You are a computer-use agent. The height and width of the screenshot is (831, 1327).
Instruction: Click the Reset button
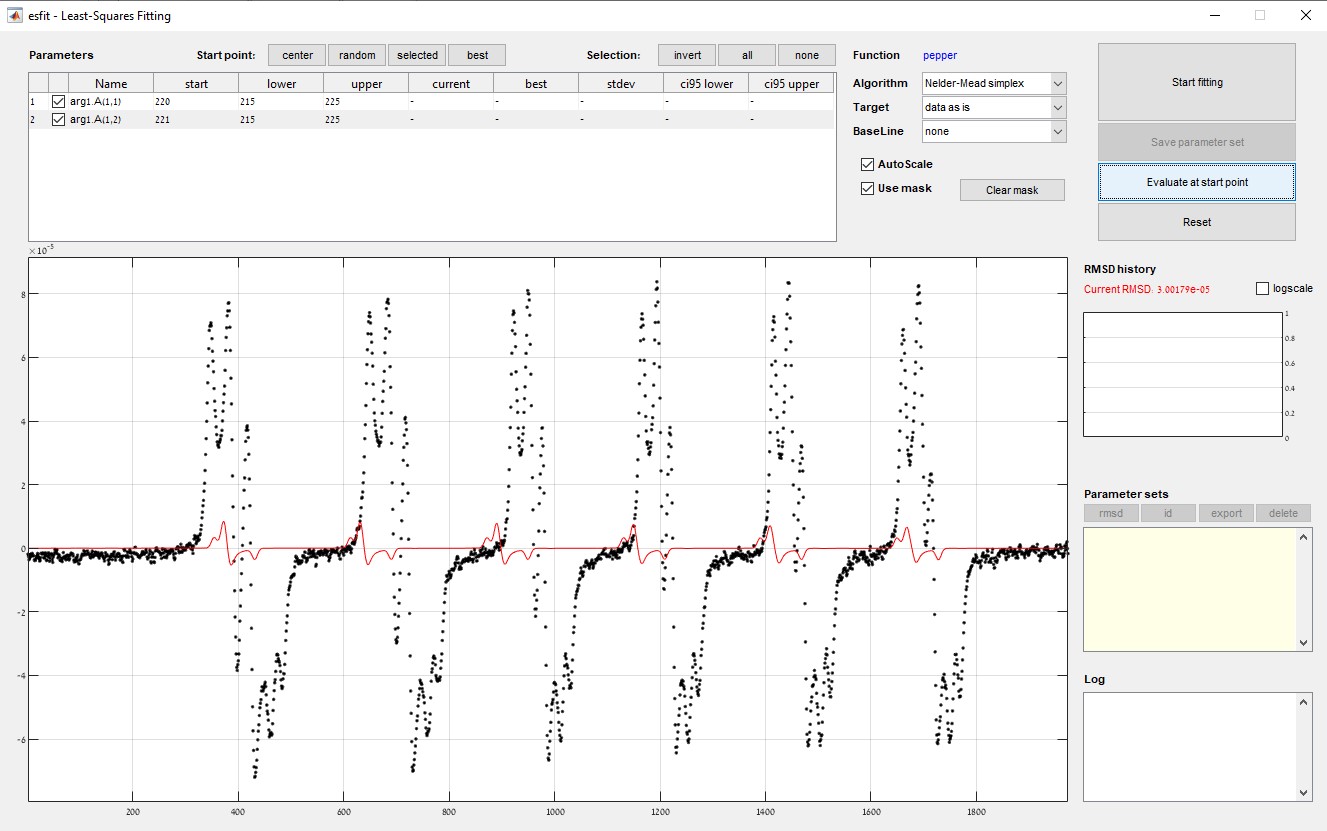[x=1196, y=222]
